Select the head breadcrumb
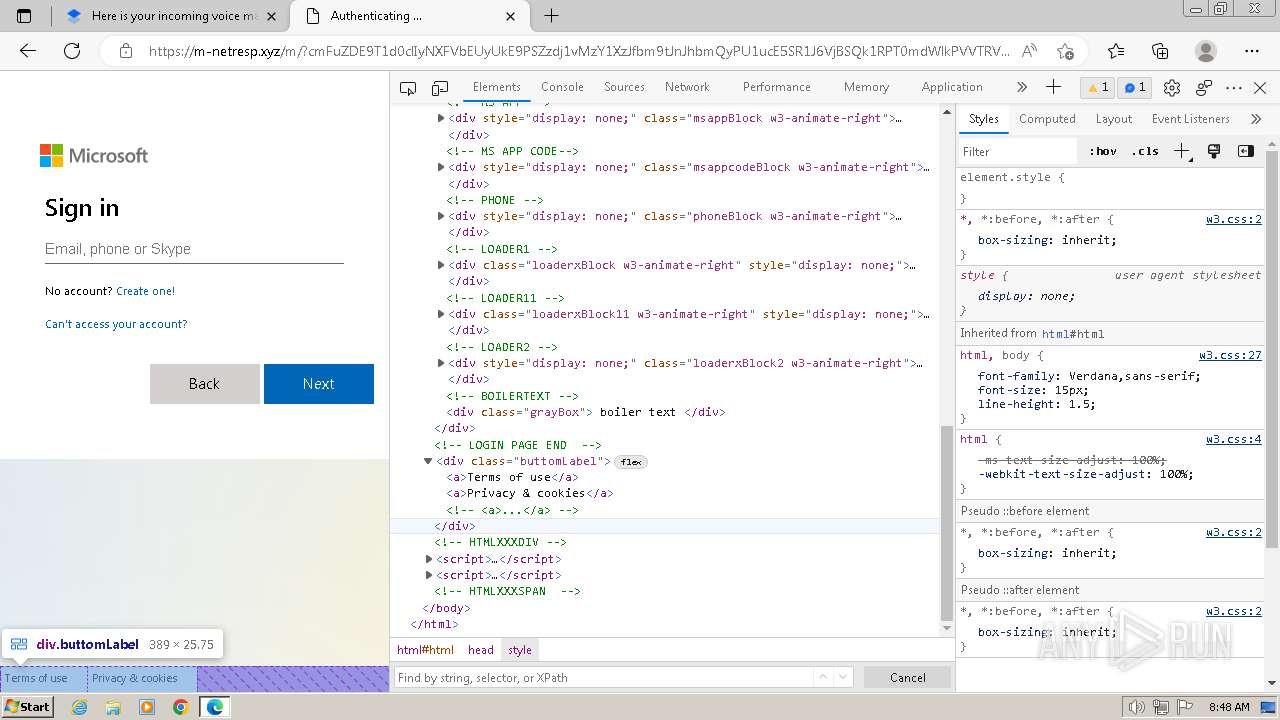Screen dimensions: 1280x720 point(481,650)
